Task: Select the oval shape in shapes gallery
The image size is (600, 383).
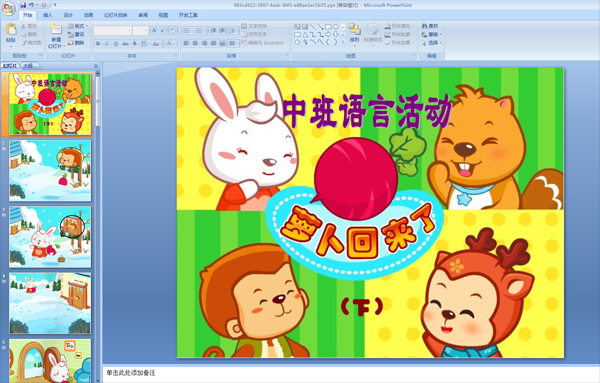Action: (x=336, y=27)
